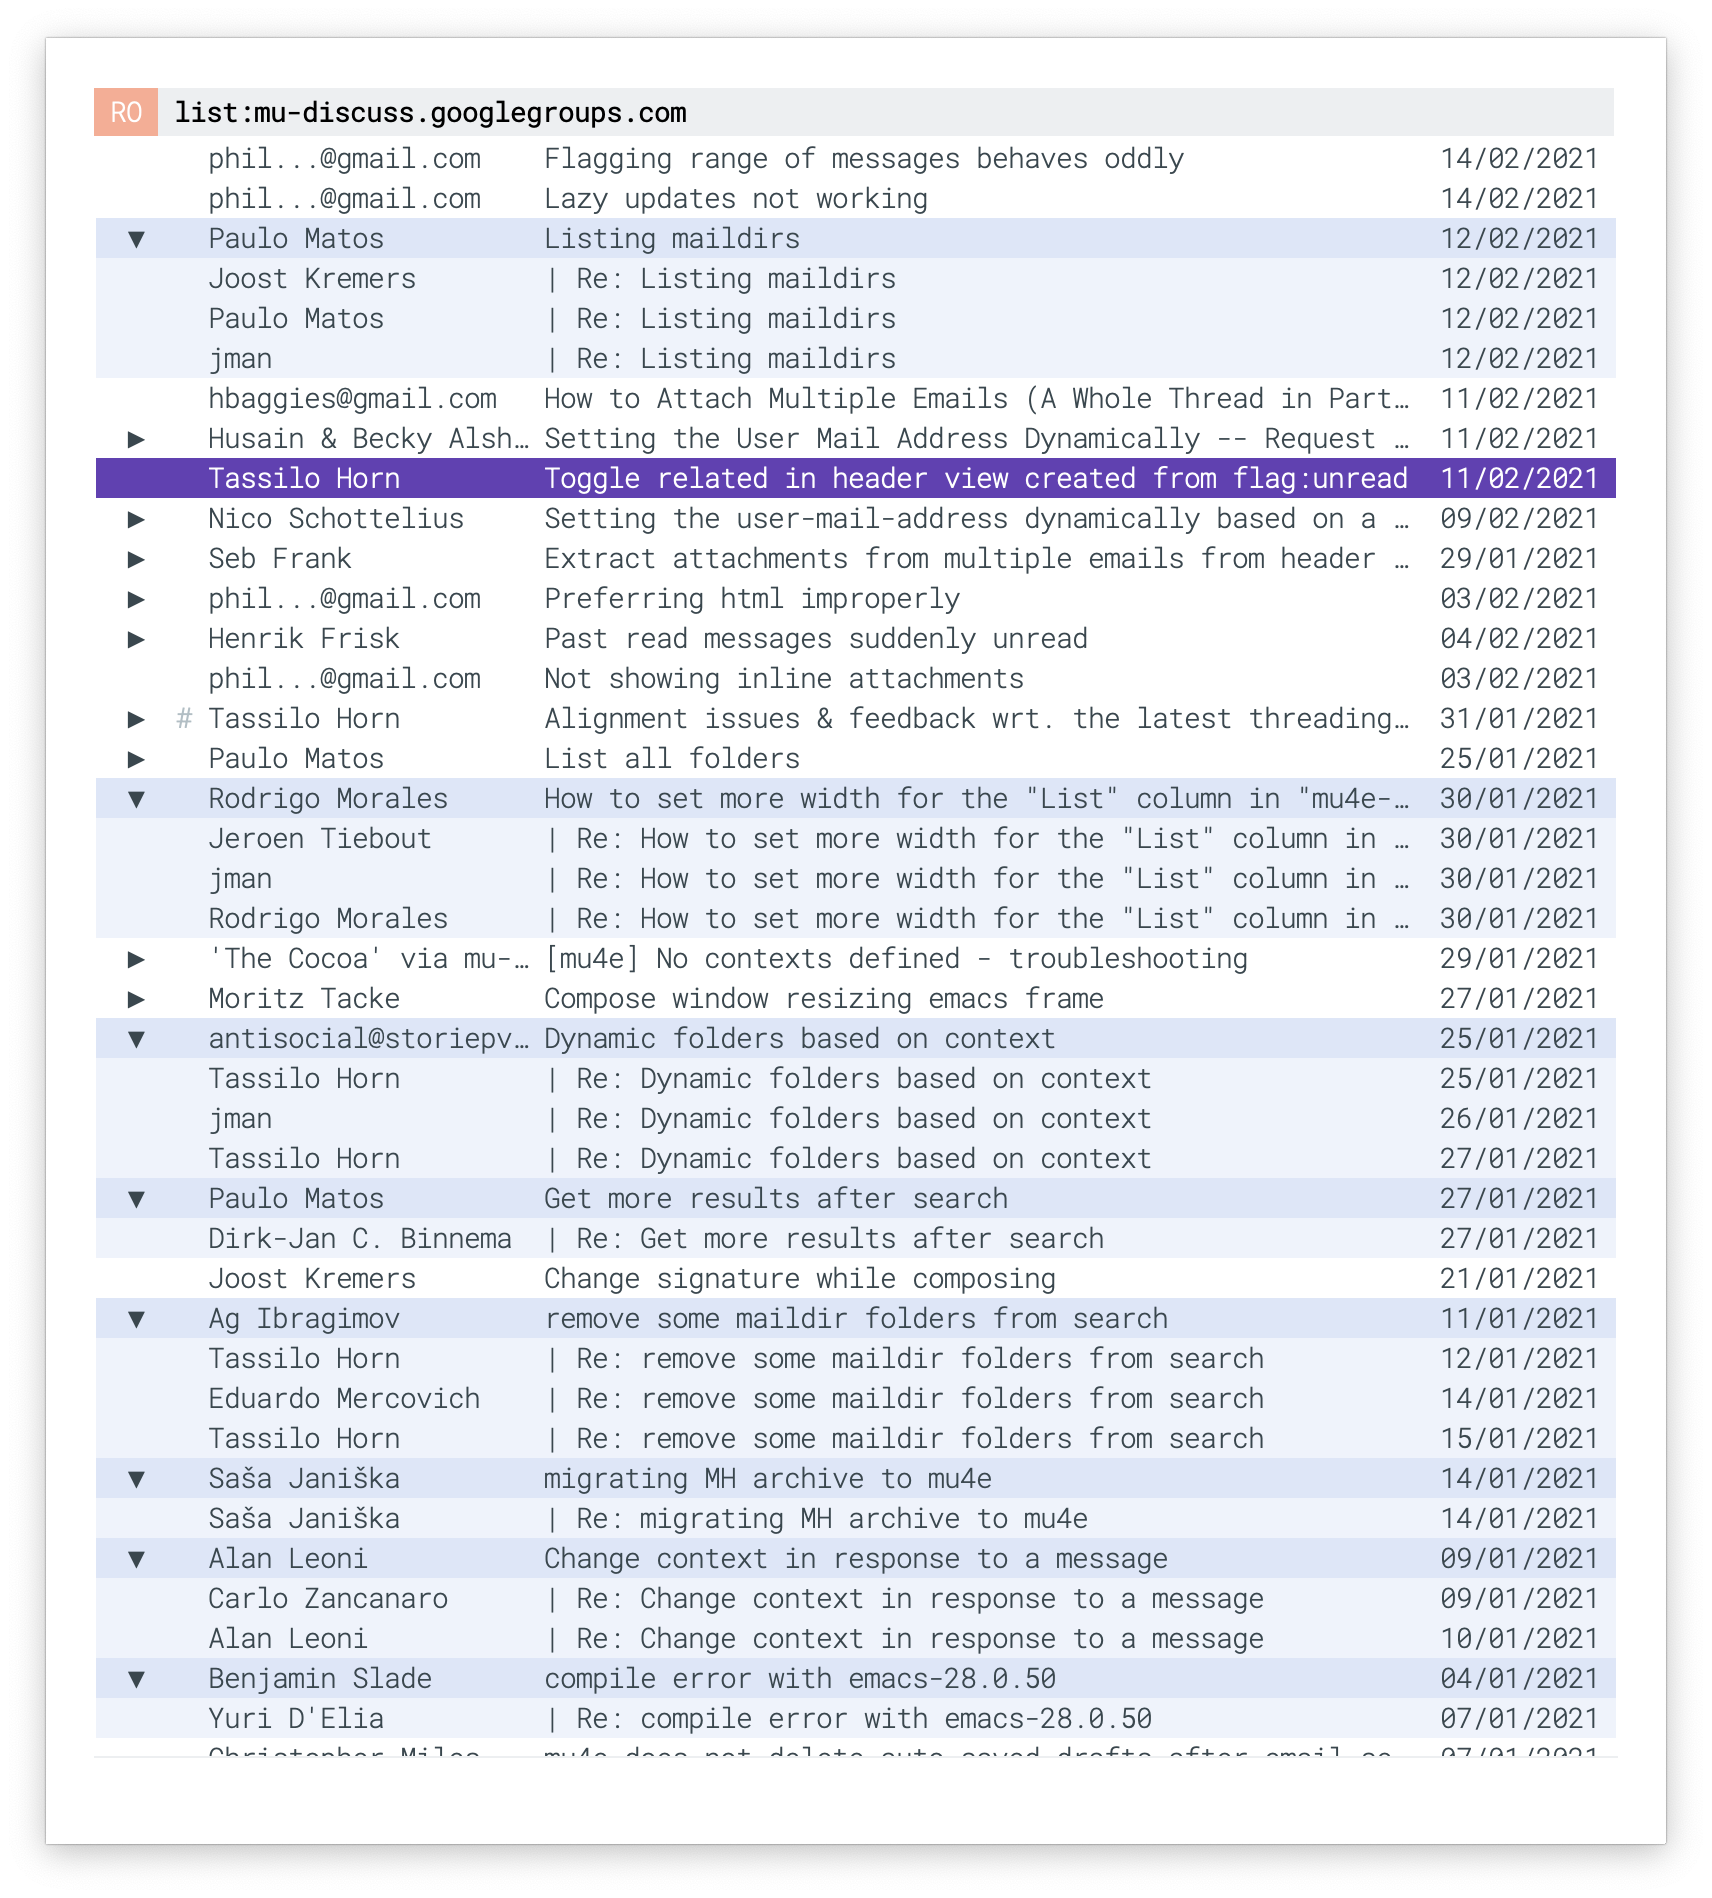
Task: Open Saša Janiška Re: migrating MH archive
Action: click(x=856, y=1519)
